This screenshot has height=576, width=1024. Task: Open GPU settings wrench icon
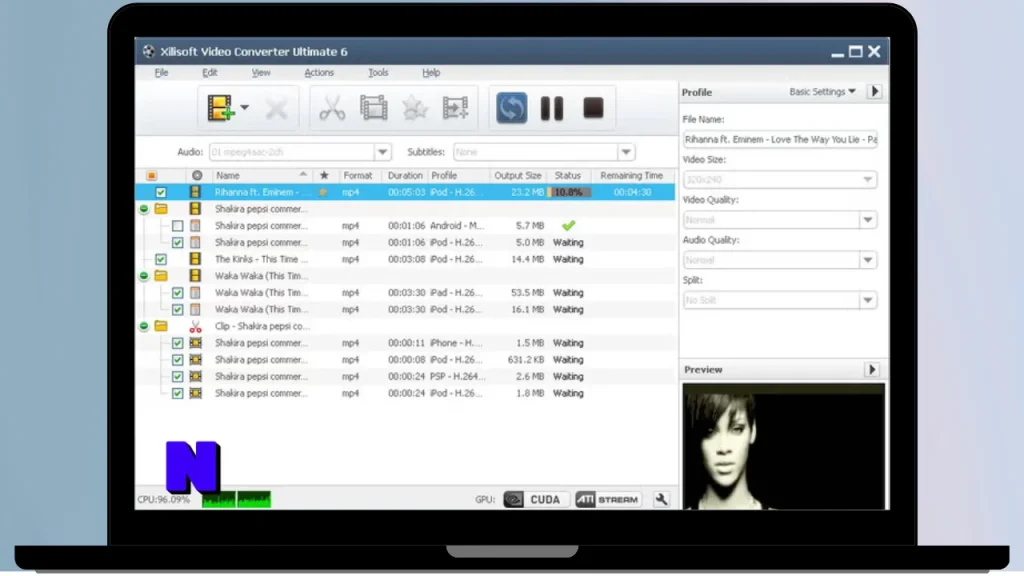pos(661,500)
